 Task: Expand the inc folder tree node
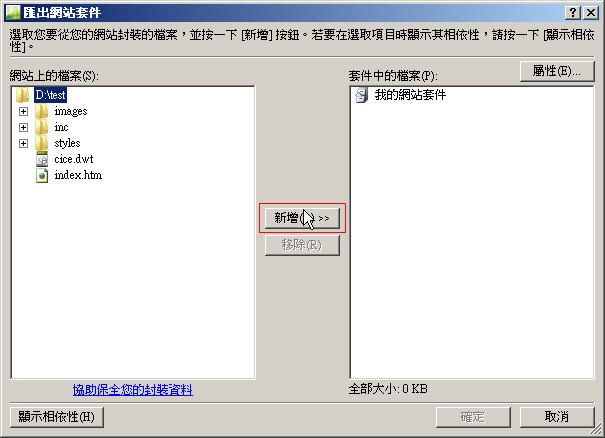coord(24,127)
